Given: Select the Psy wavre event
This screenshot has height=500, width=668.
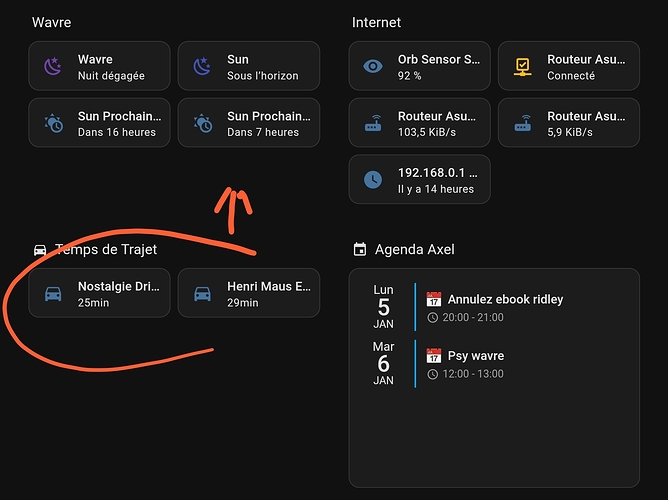Looking at the screenshot, I should (476, 356).
